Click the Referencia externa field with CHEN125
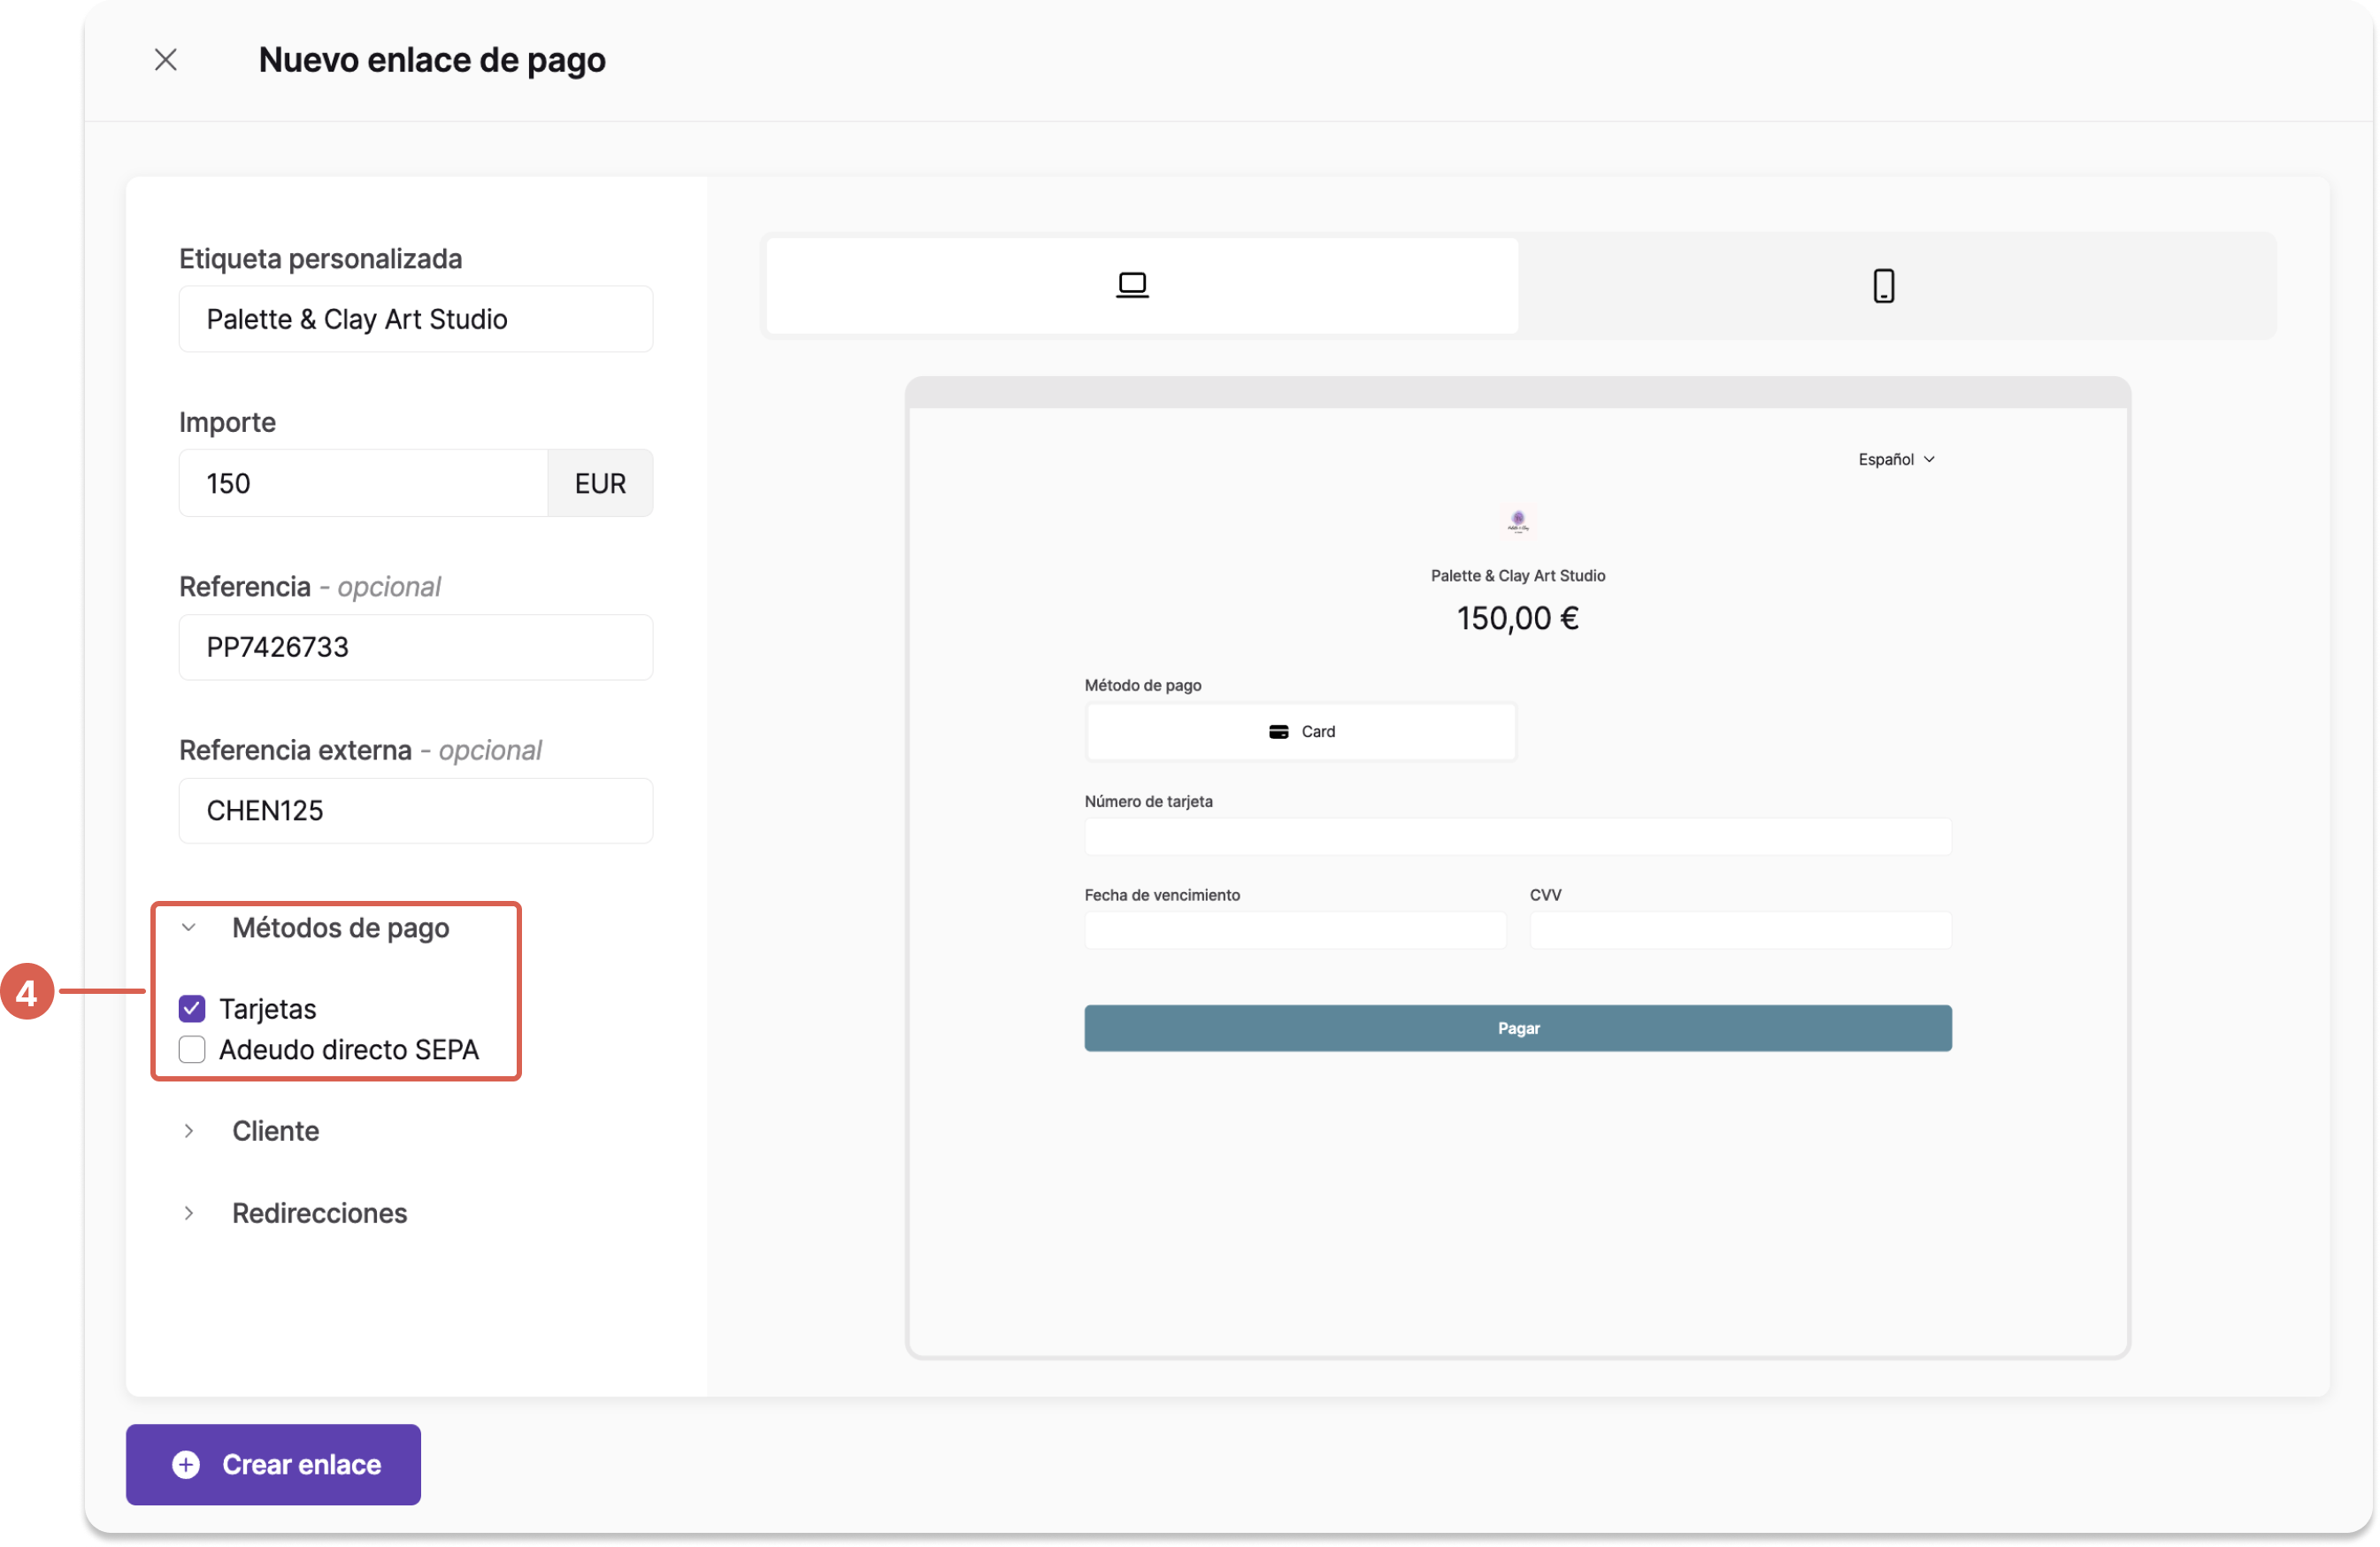 416,810
